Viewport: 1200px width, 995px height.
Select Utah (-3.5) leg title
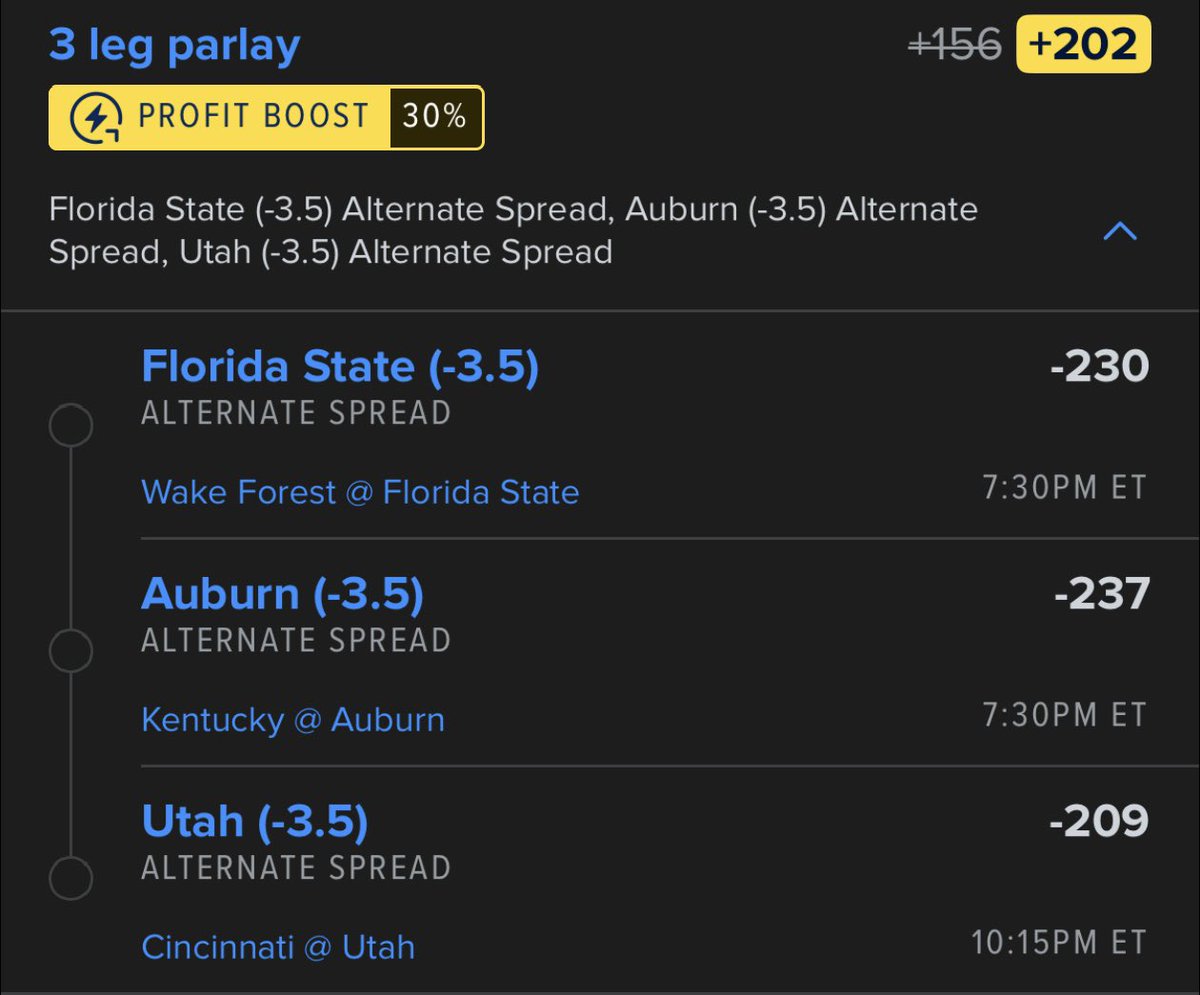click(x=255, y=821)
